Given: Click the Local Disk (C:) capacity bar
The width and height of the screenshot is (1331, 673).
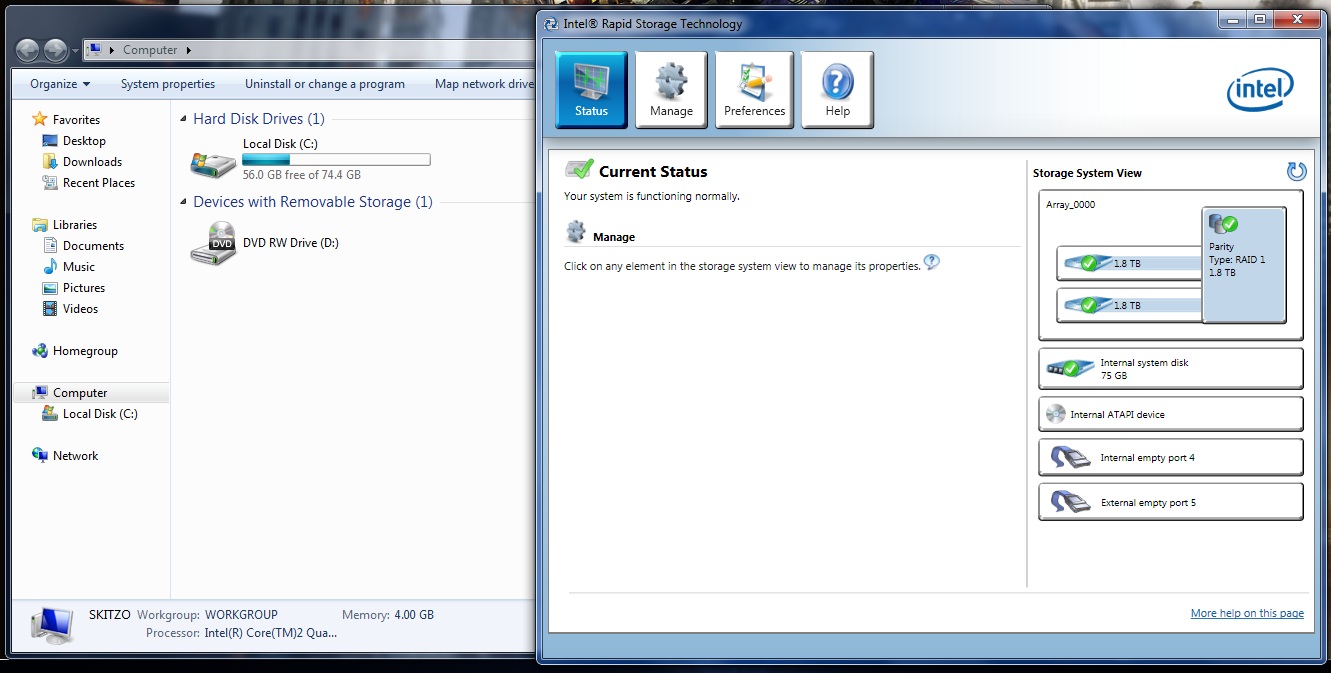Looking at the screenshot, I should click(x=336, y=159).
